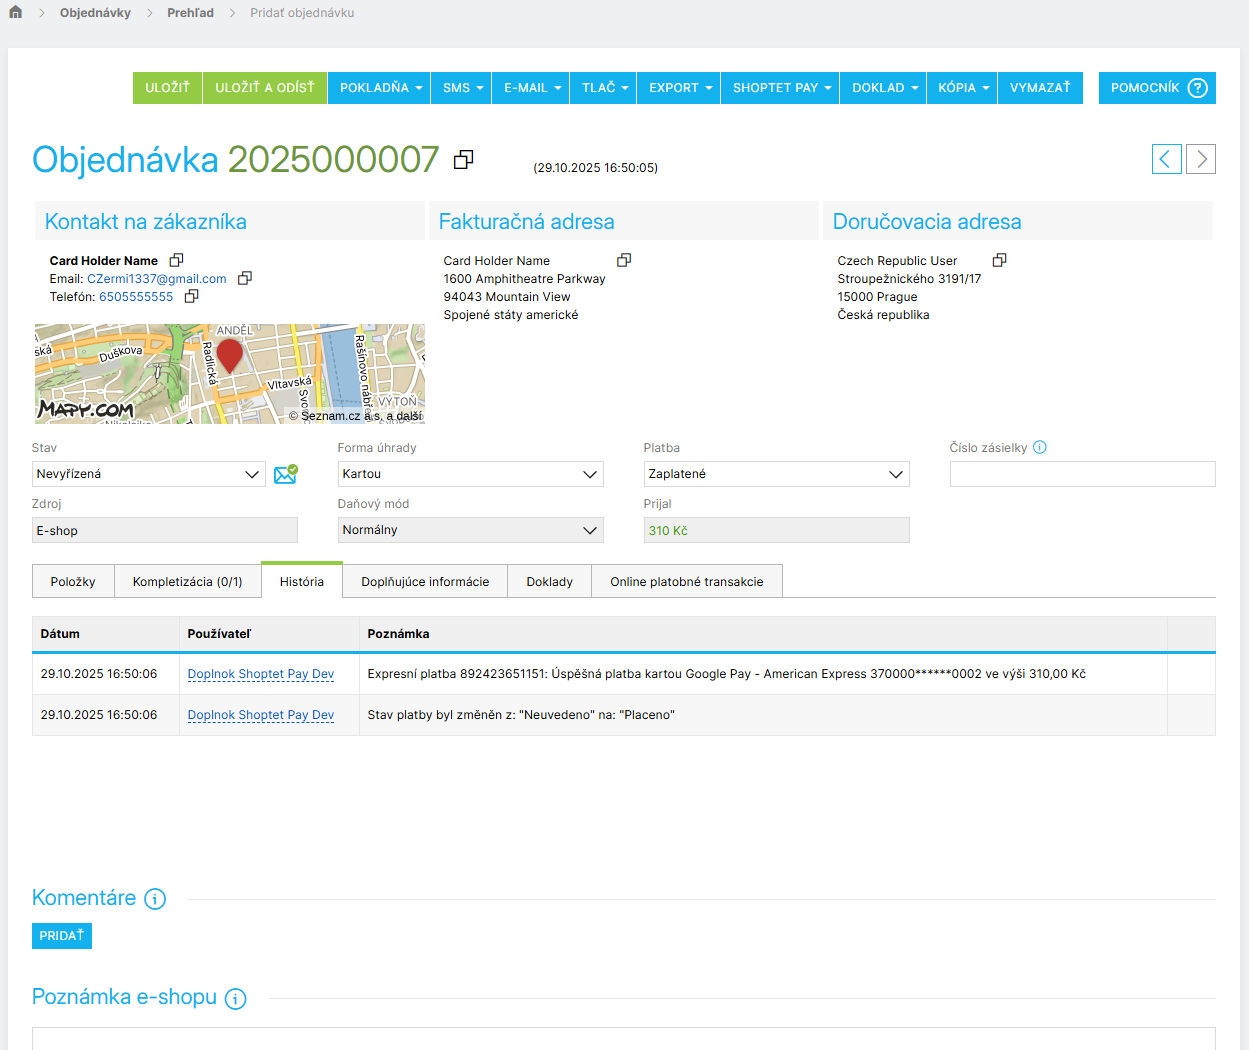The width and height of the screenshot is (1249, 1050).
Task: Copy the order number using the copy icon
Action: coord(463,160)
